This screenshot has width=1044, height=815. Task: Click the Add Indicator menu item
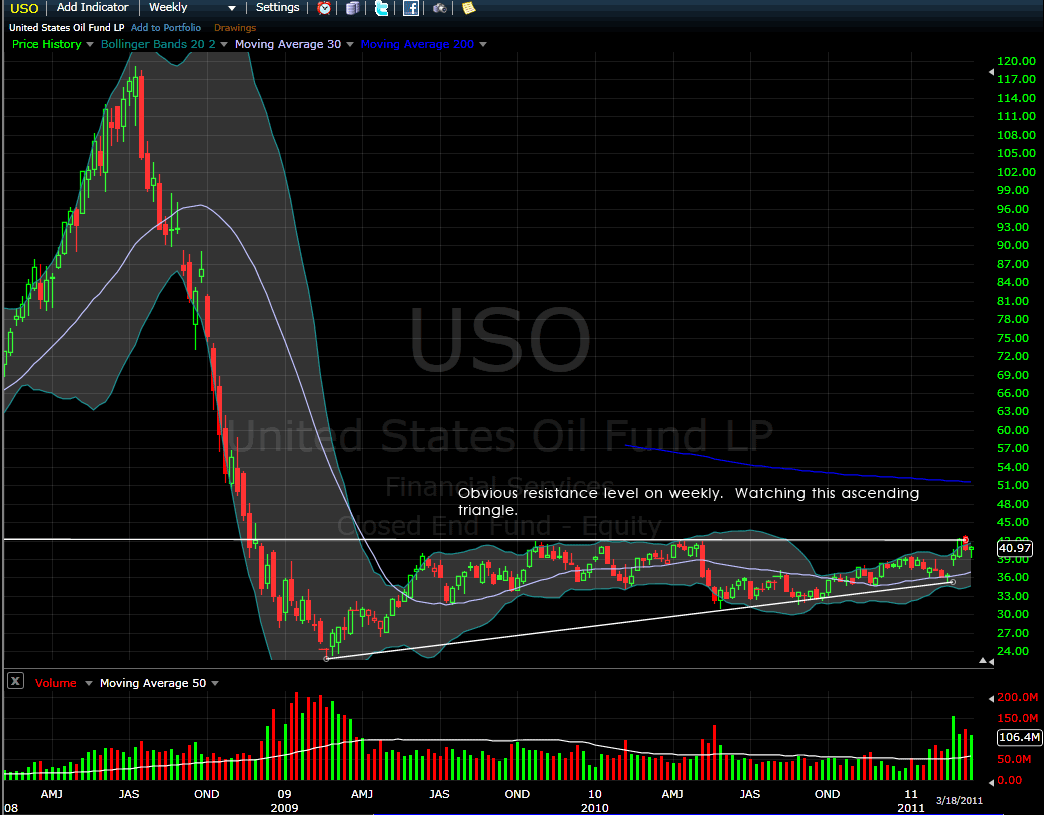pyautogui.click(x=92, y=8)
